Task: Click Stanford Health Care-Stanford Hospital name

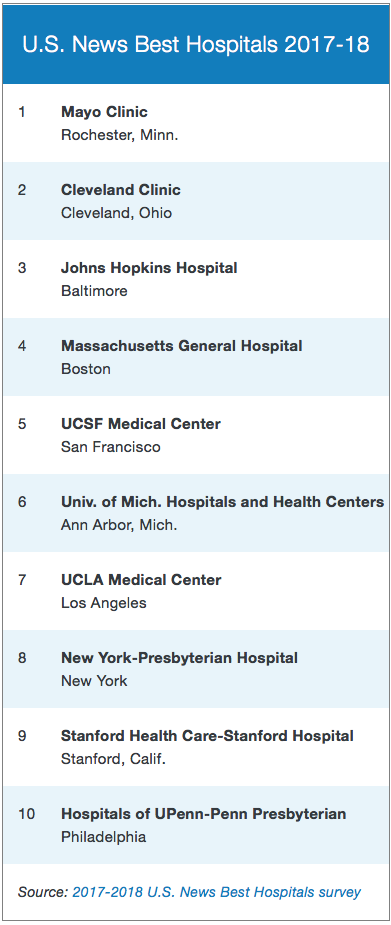Action: [208, 736]
